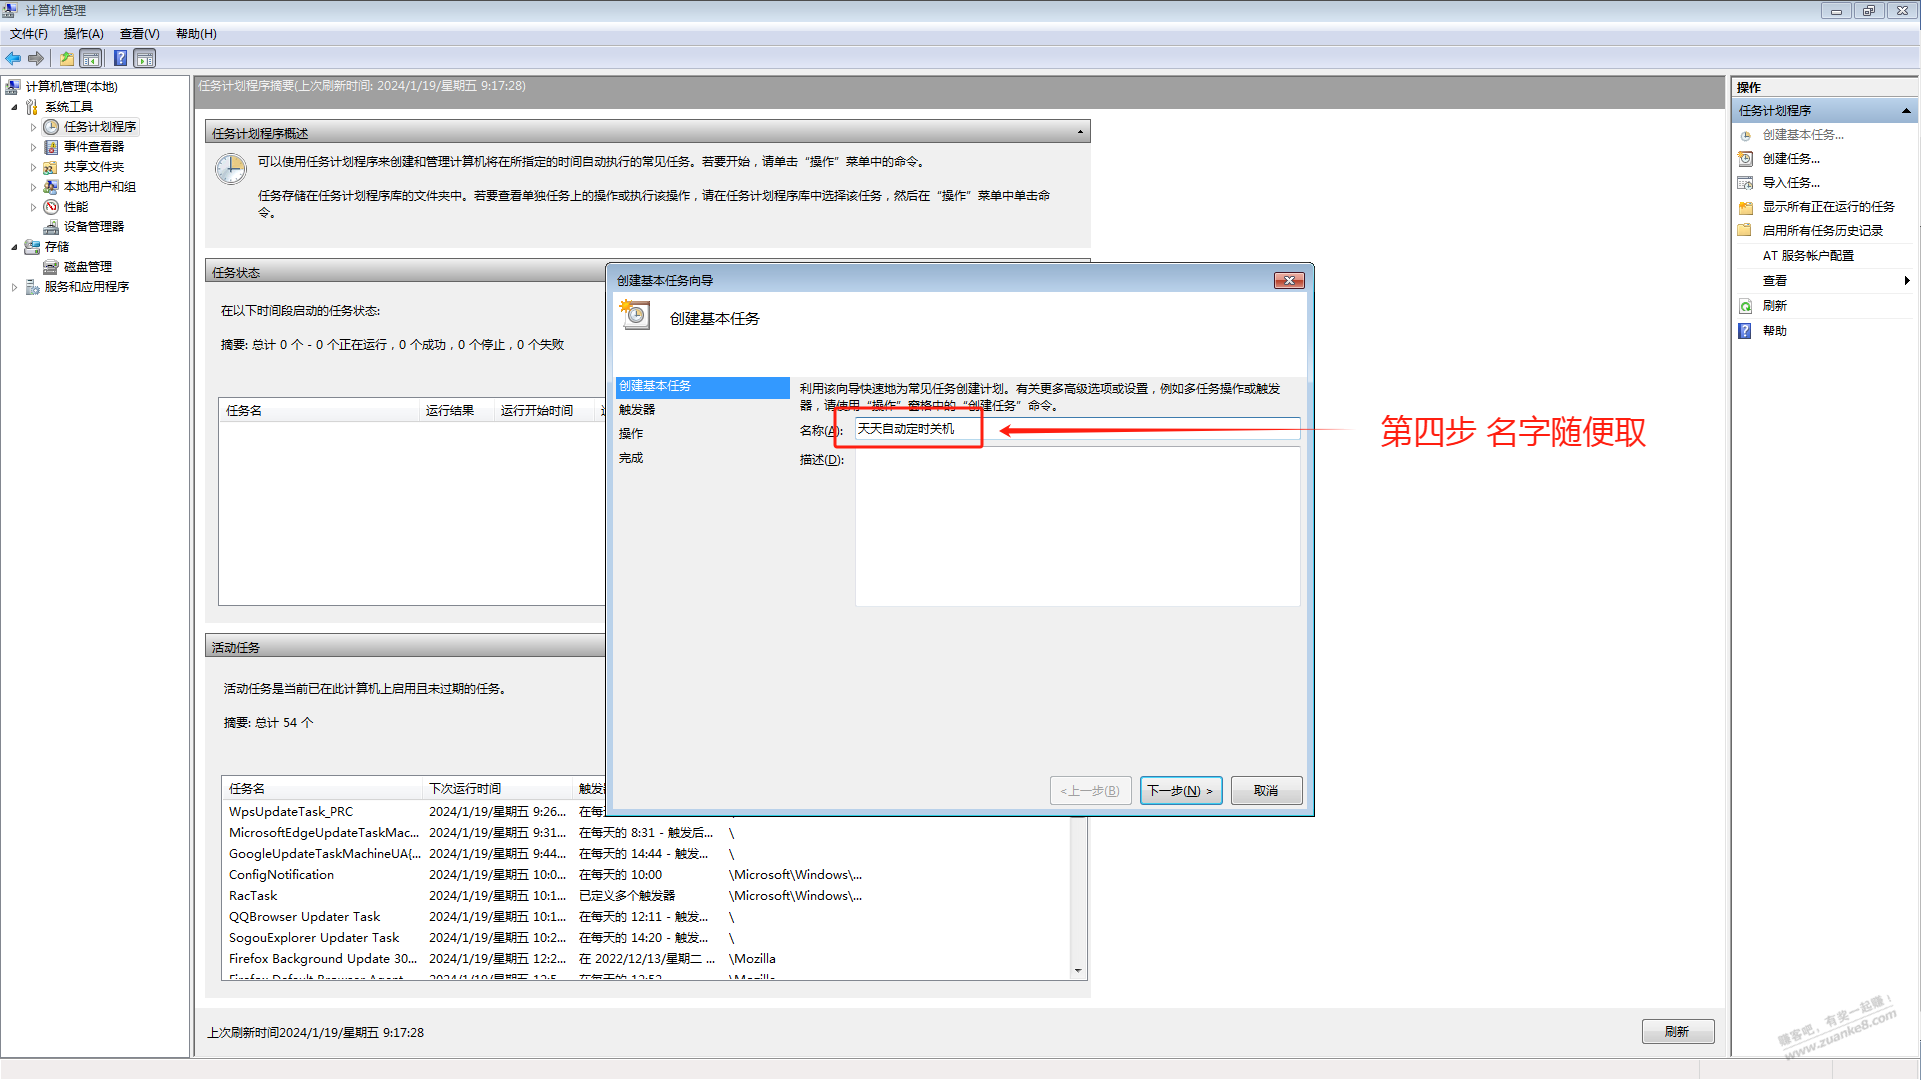This screenshot has height=1080, width=1921.
Task: Click the 下一步(N) button
Action: tap(1181, 791)
